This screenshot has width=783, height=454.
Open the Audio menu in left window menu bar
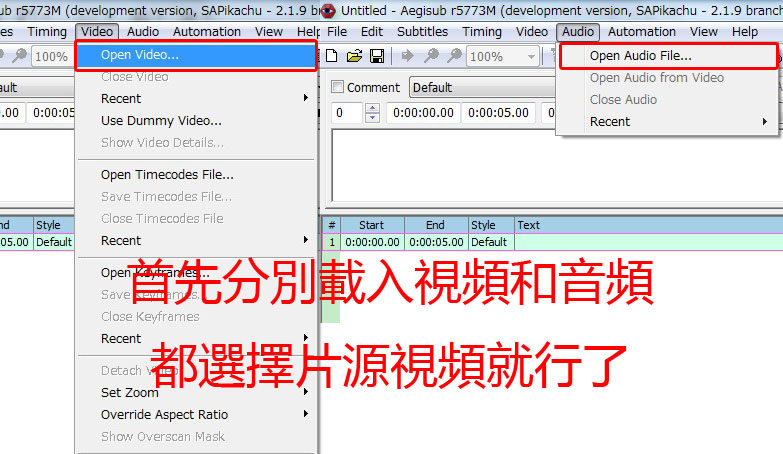click(x=143, y=31)
